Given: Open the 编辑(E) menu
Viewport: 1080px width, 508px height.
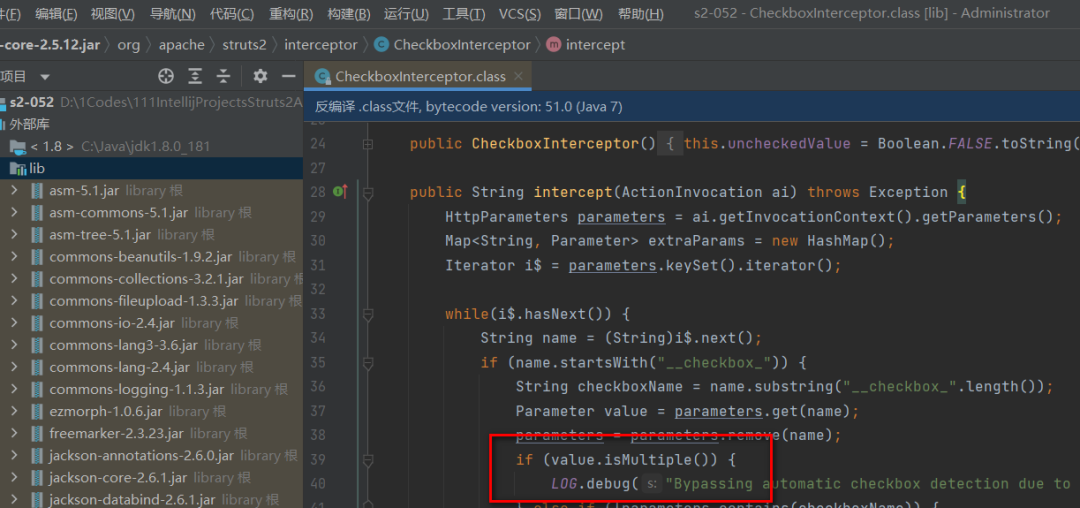Looking at the screenshot, I should tap(56, 14).
